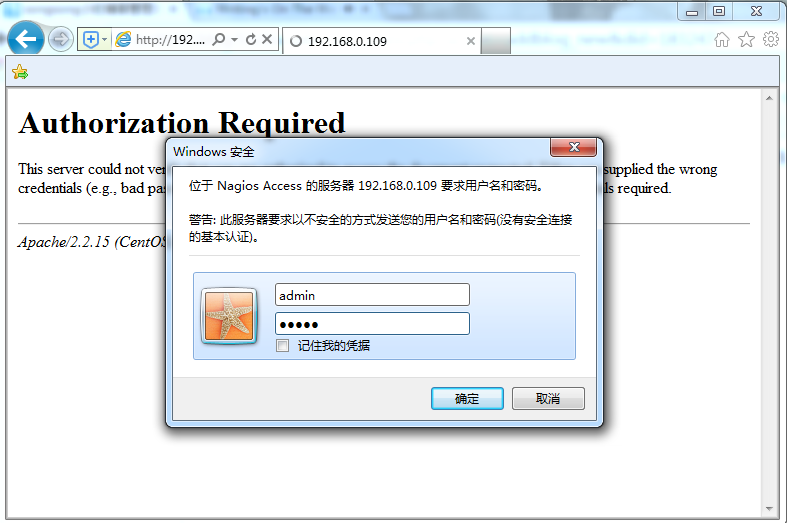Click the 取消 button
Viewport: 787px width, 523px height.
[x=548, y=399]
